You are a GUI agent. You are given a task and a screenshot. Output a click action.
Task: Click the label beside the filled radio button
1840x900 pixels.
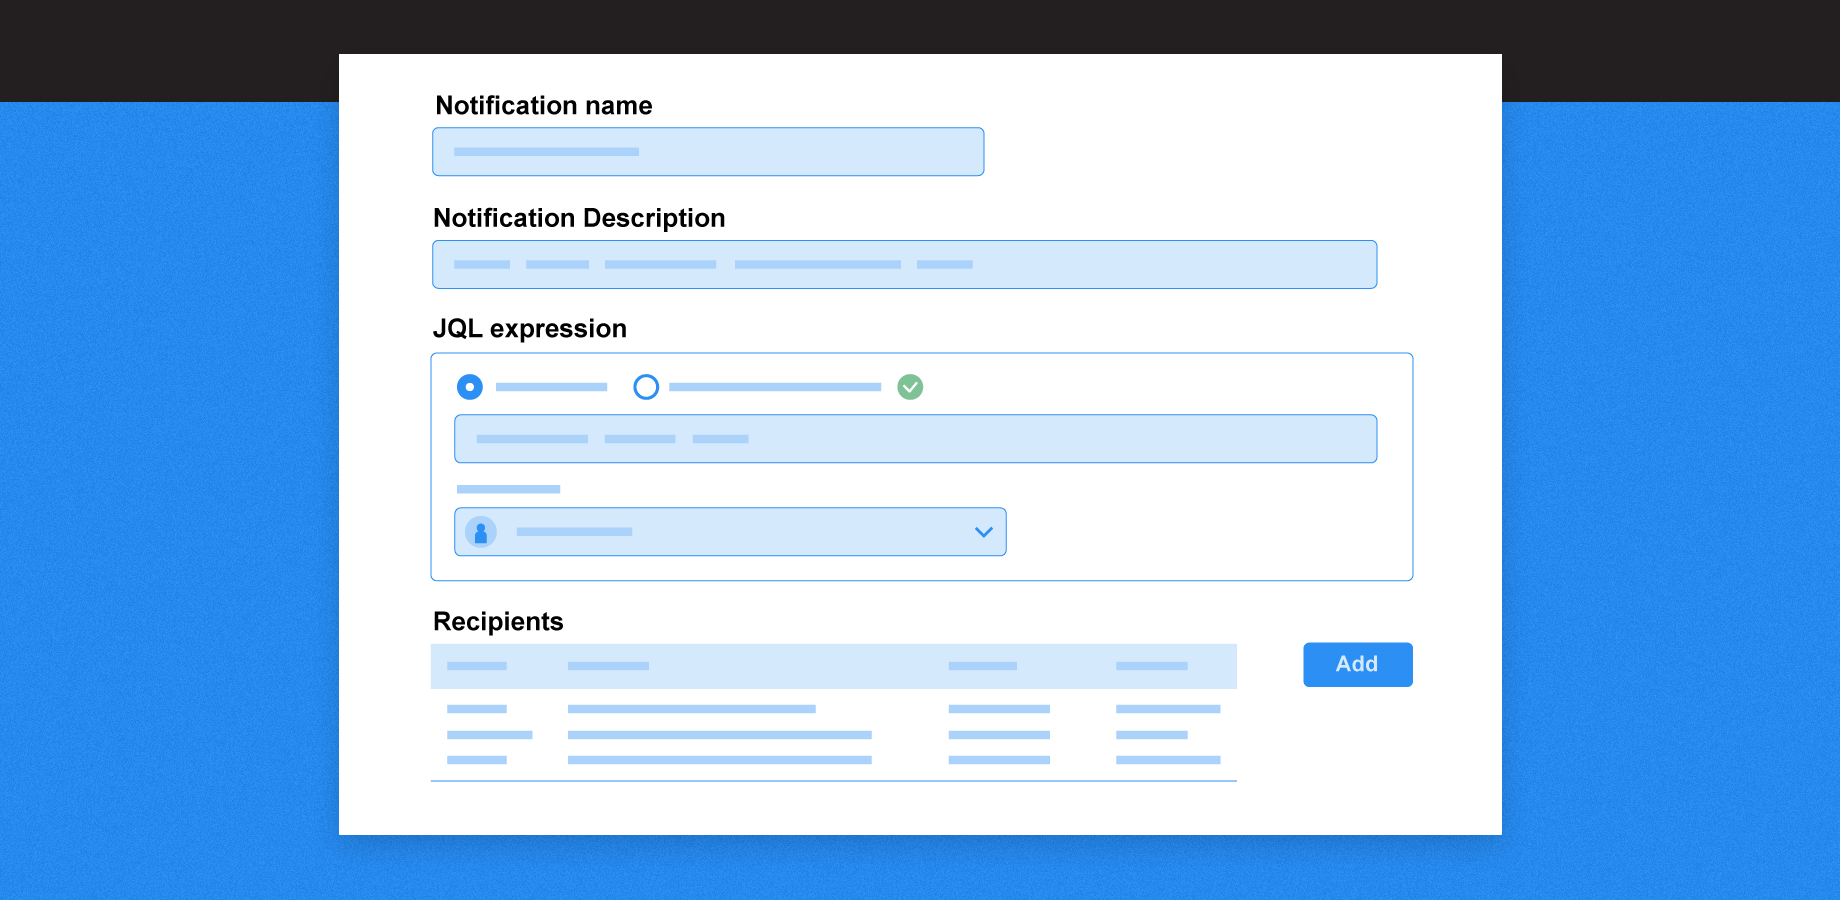(551, 387)
